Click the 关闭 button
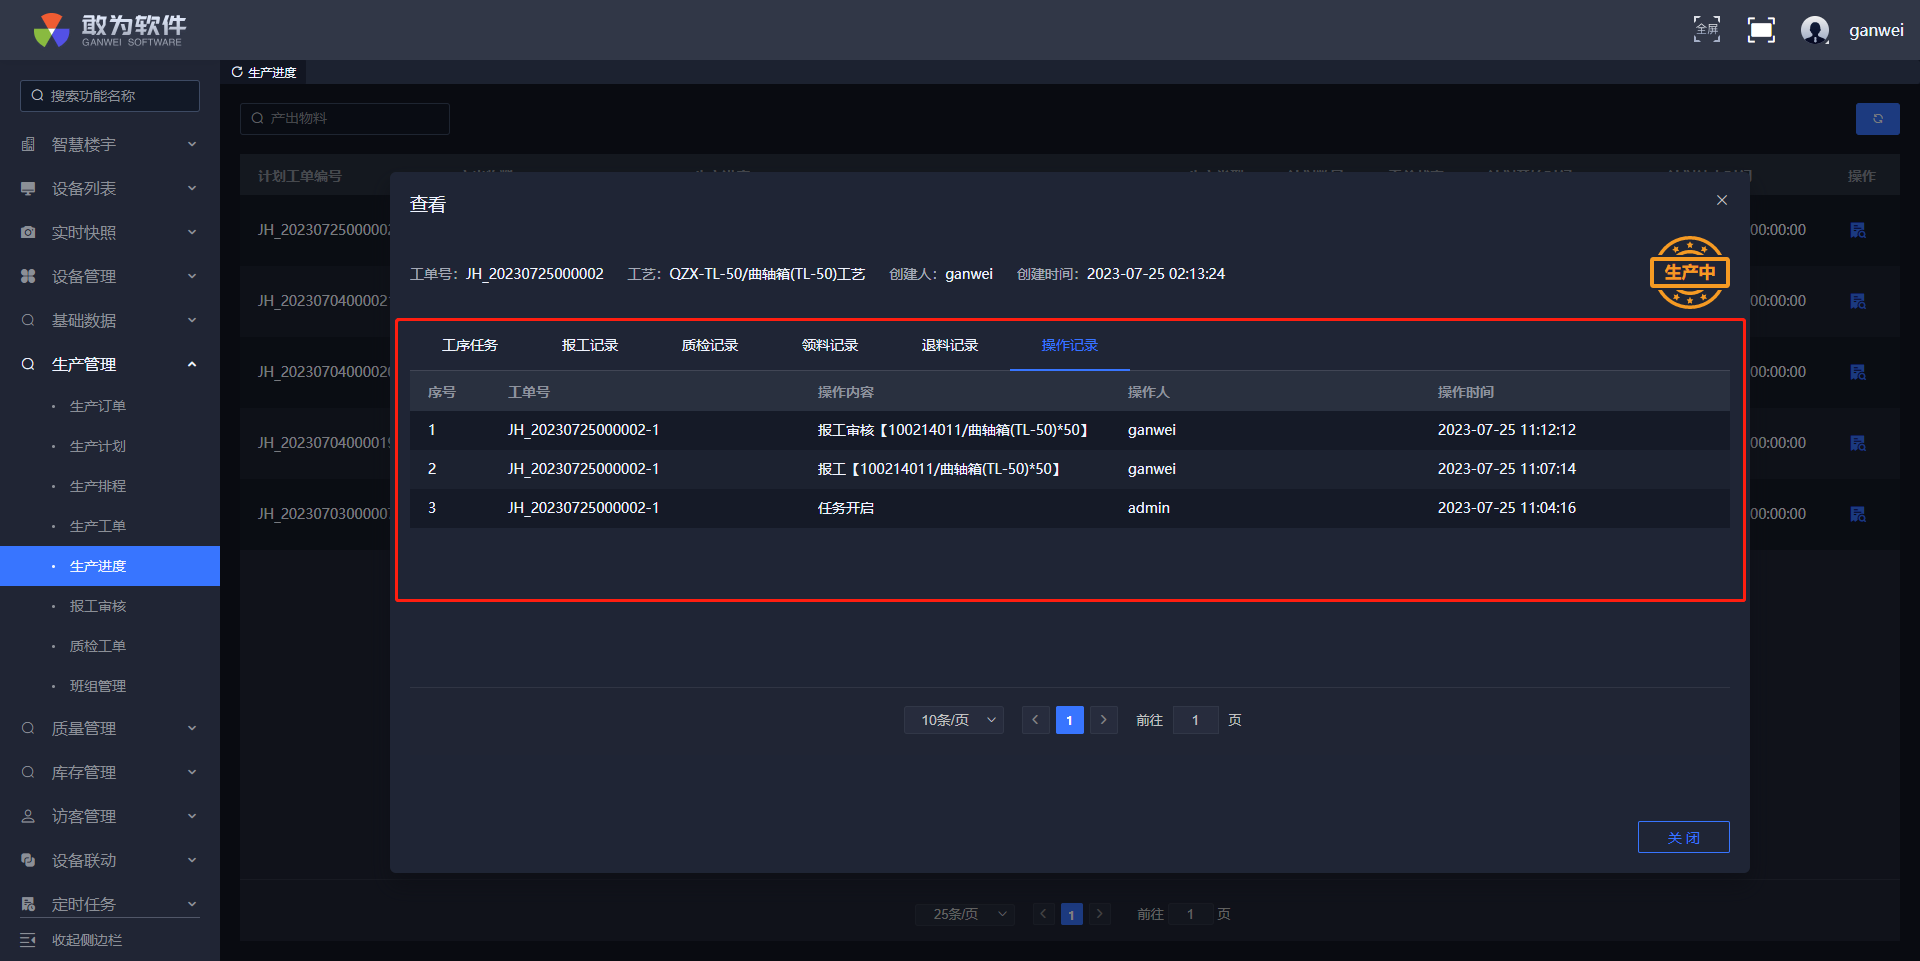1920x961 pixels. coord(1683,837)
